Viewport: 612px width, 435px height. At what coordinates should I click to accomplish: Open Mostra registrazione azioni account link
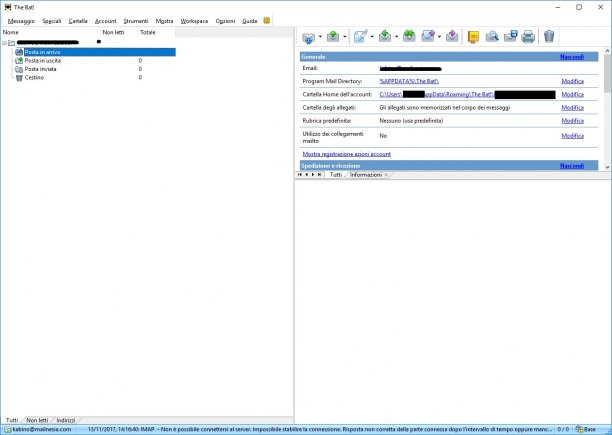click(347, 154)
